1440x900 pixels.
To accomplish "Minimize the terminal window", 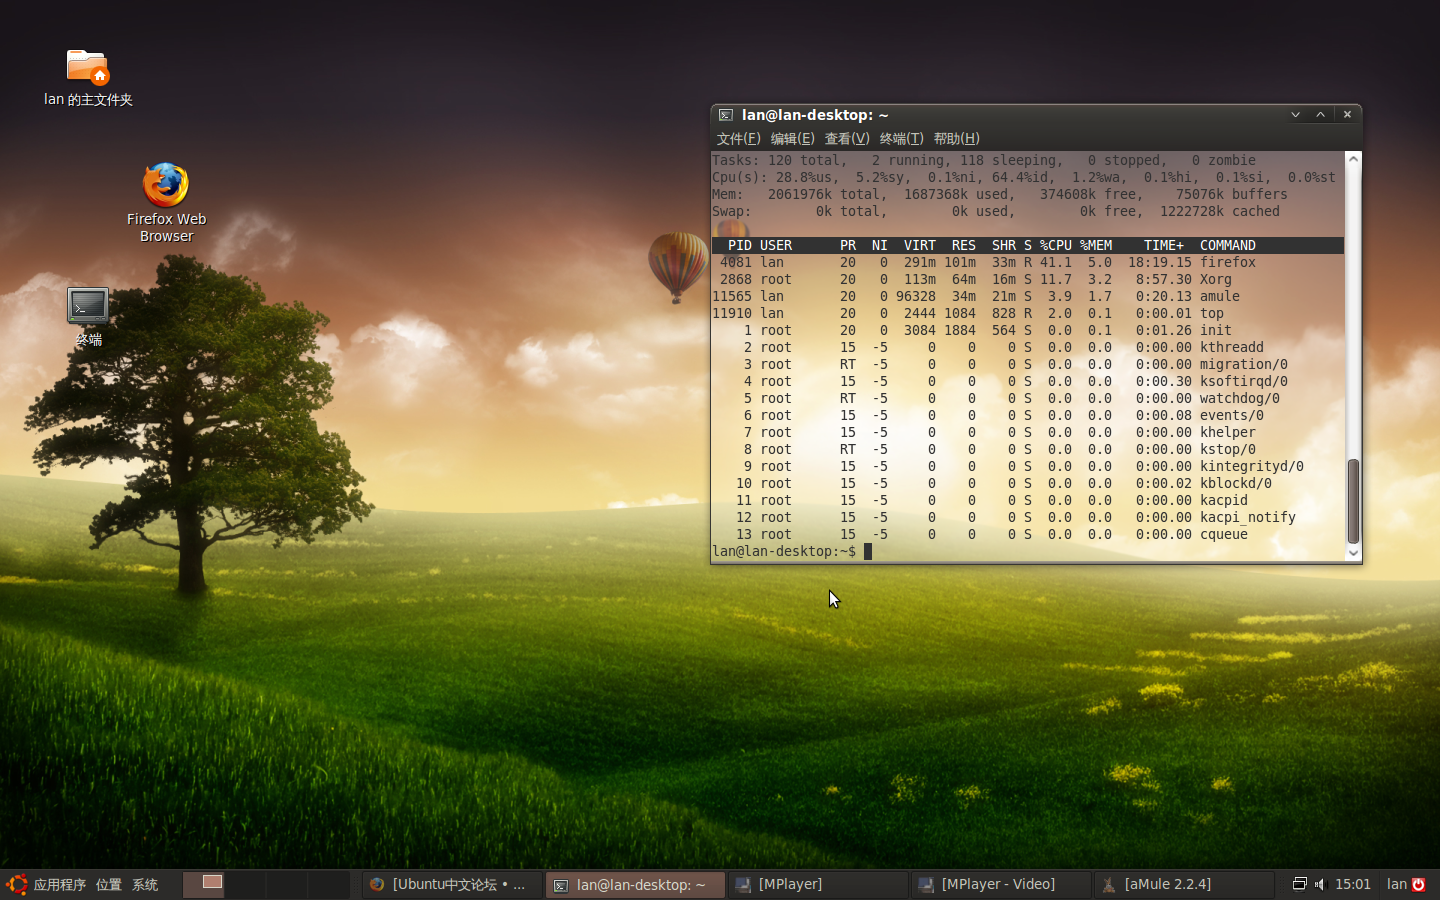I will [x=1295, y=115].
